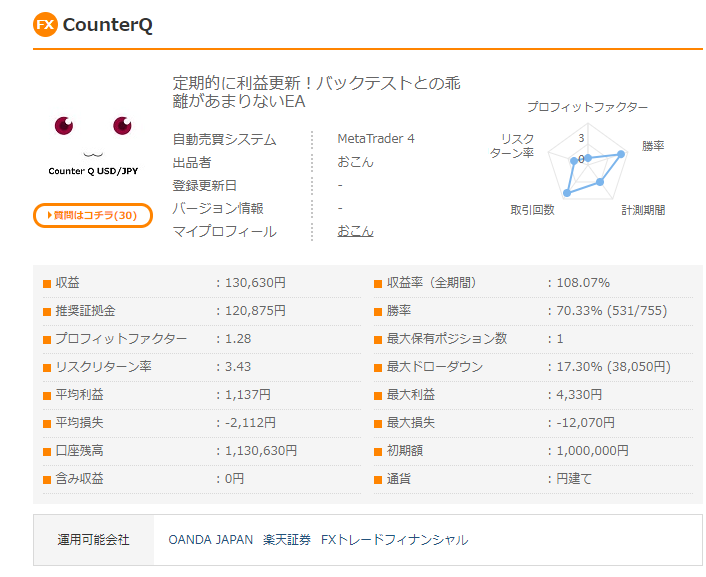The width and height of the screenshot is (706, 577).
Task: Open the 質問はコチラ(30) questions button
Action: [x=93, y=215]
